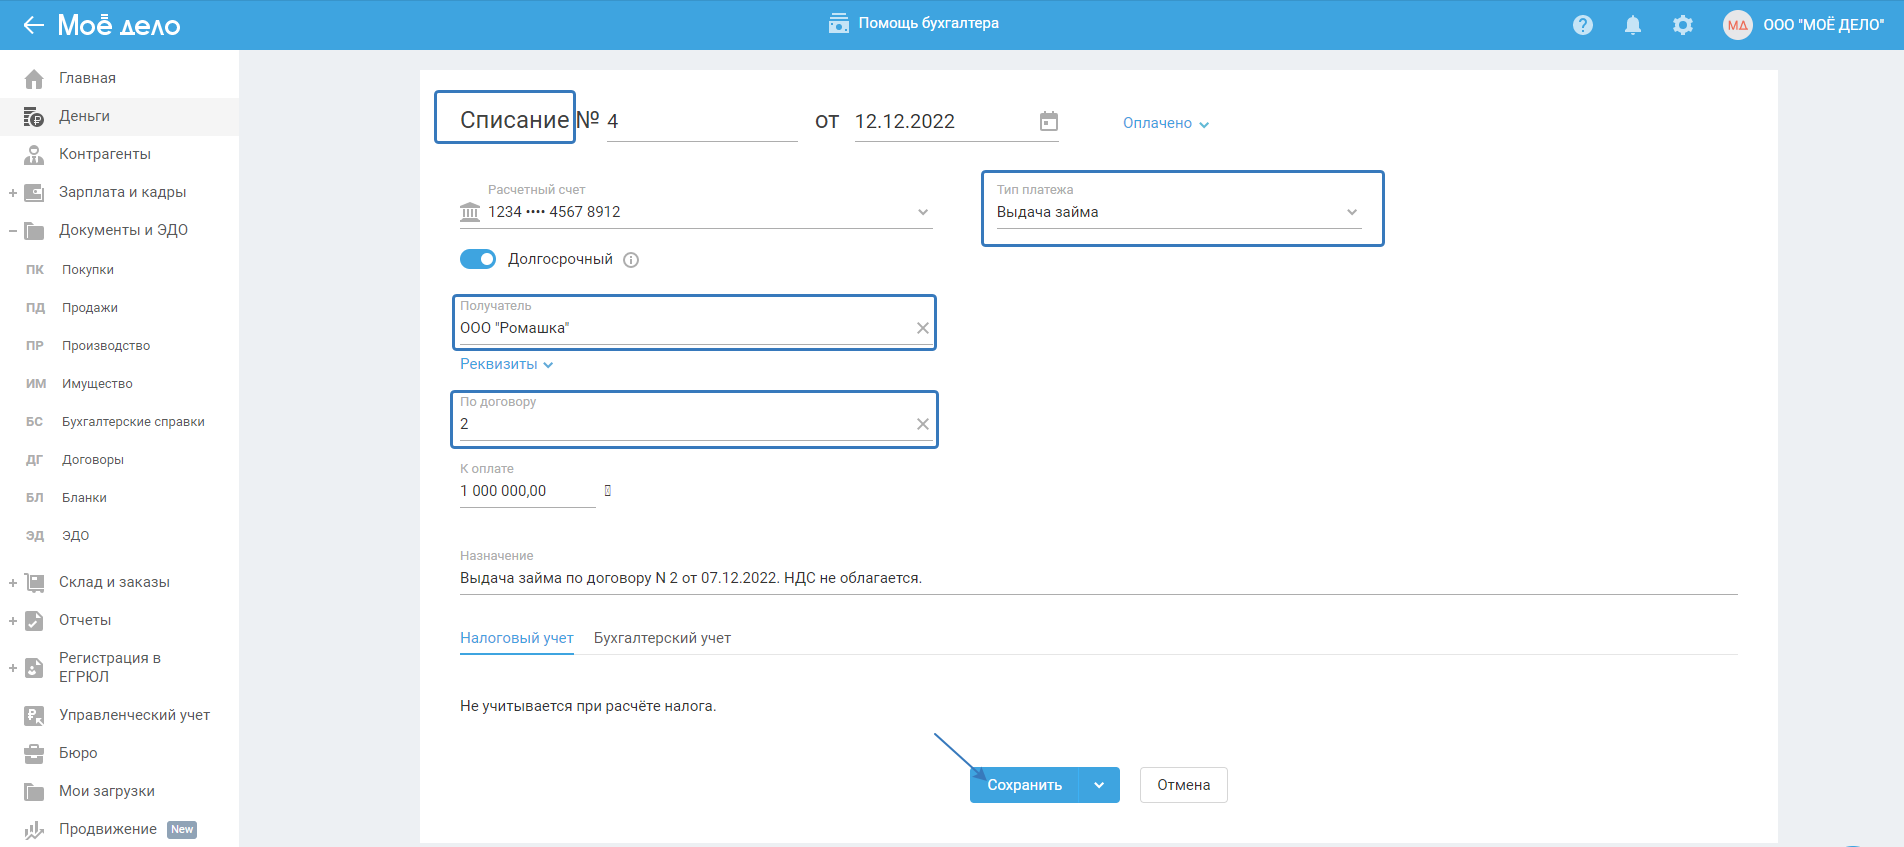Screen dimensions: 1904x847
Task: Clear the Получатель field with X
Action: (x=923, y=328)
